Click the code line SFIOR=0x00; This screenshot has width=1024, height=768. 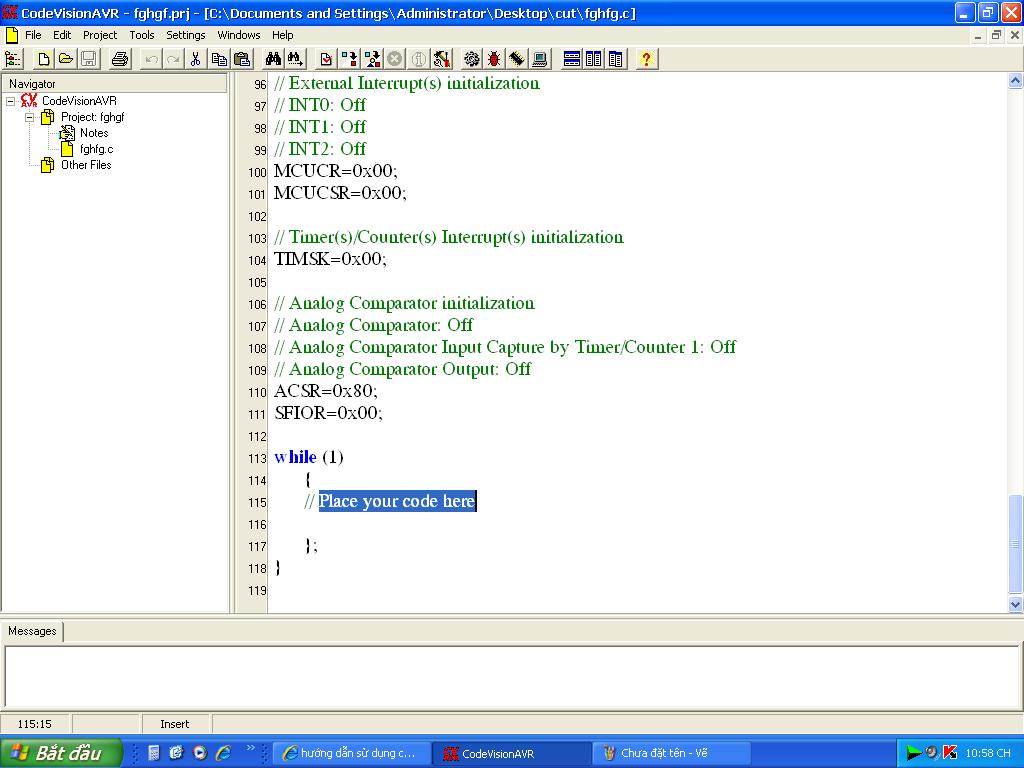coord(328,413)
